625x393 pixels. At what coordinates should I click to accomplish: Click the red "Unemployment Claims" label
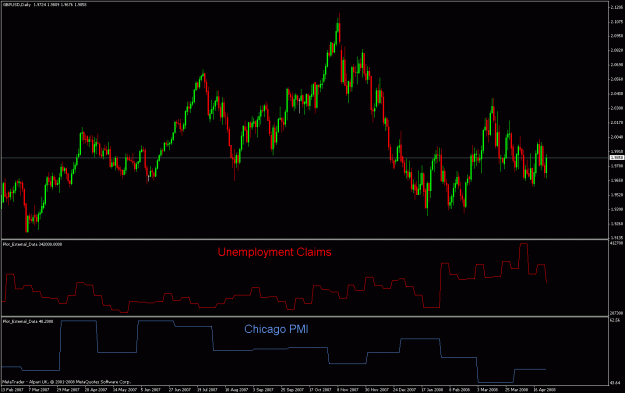click(274, 252)
